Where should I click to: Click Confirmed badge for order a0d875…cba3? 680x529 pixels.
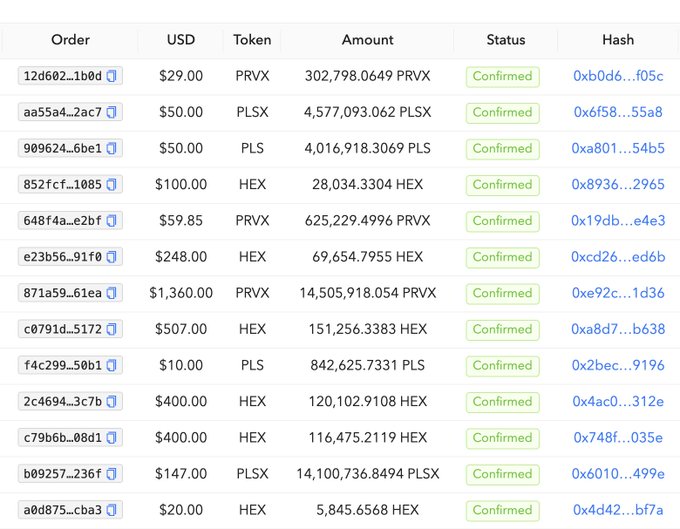pos(503,510)
